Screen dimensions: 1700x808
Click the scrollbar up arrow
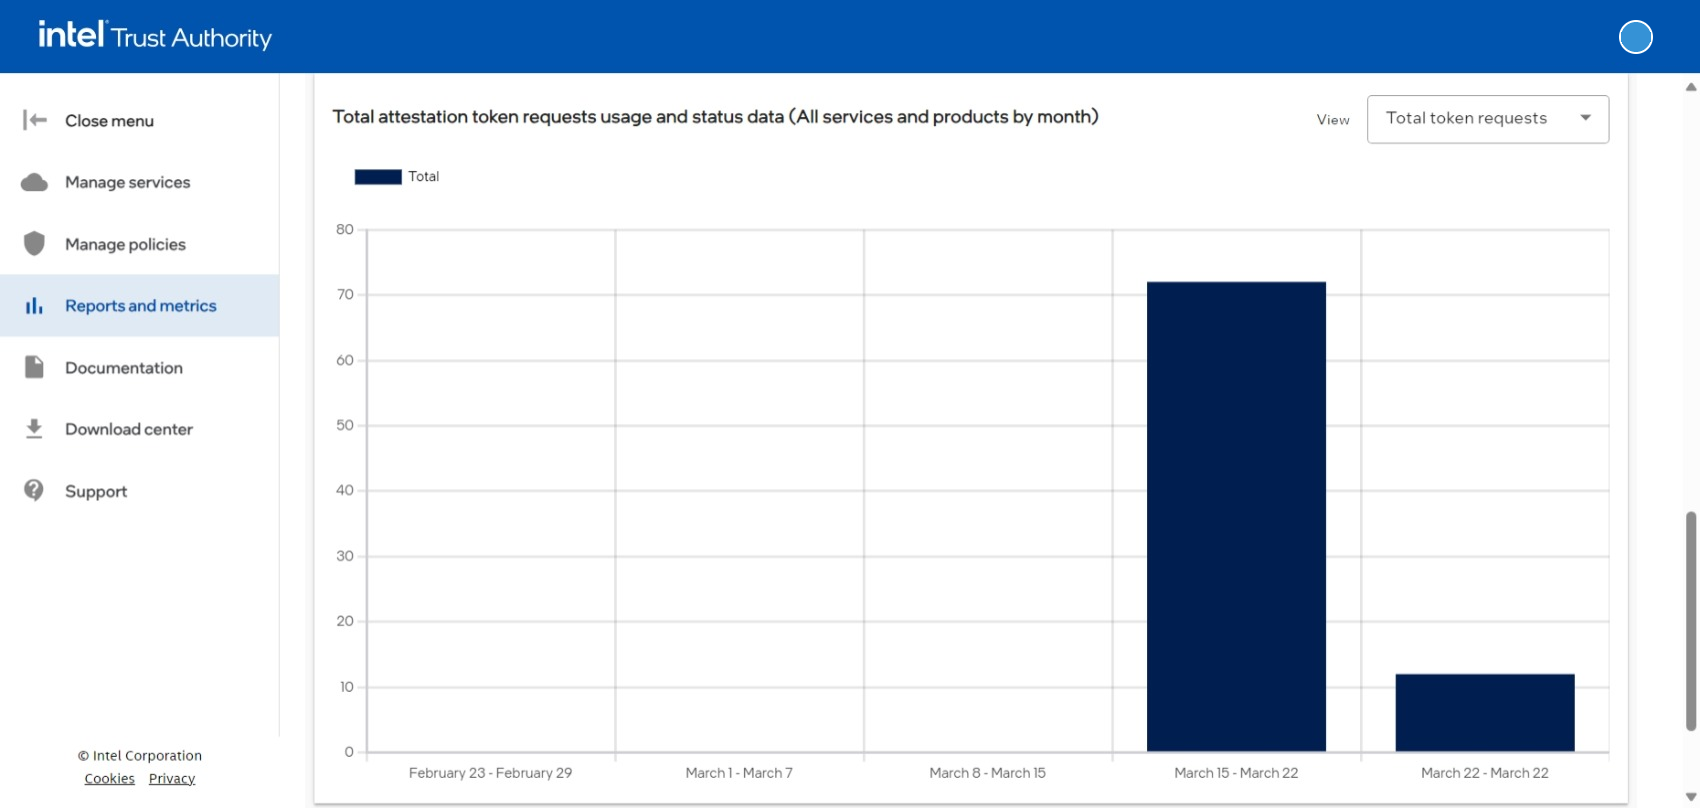pyautogui.click(x=1691, y=87)
